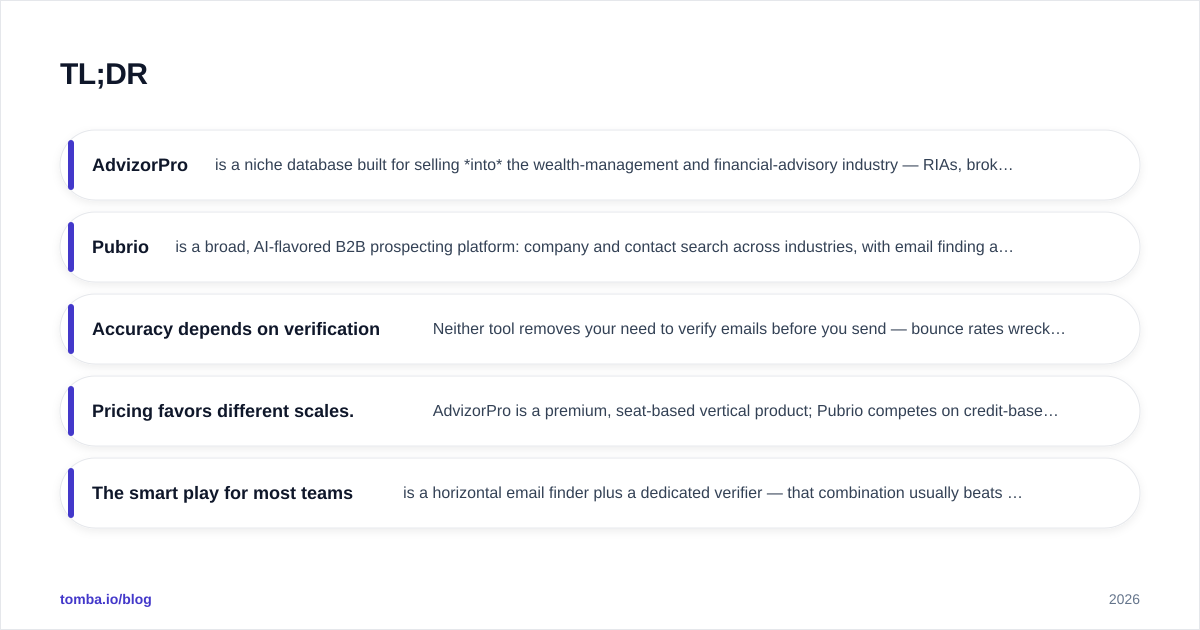The image size is (1200, 630).
Task: Click 'AdvizorPro is a premium, seat-based' text
Action: [745, 411]
